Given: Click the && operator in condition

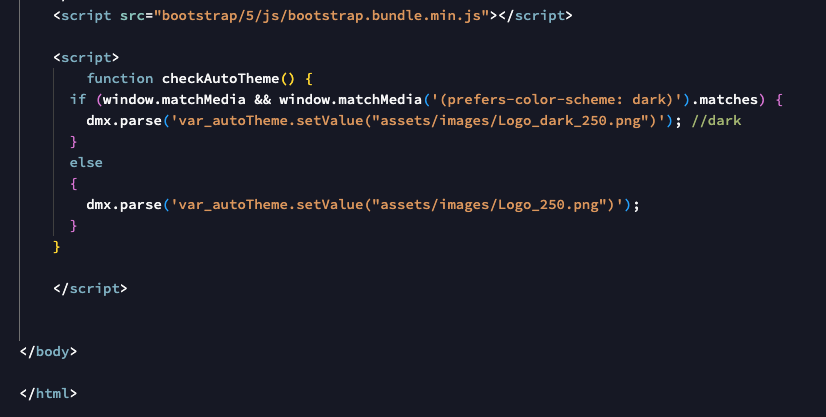Looking at the screenshot, I should 262,100.
